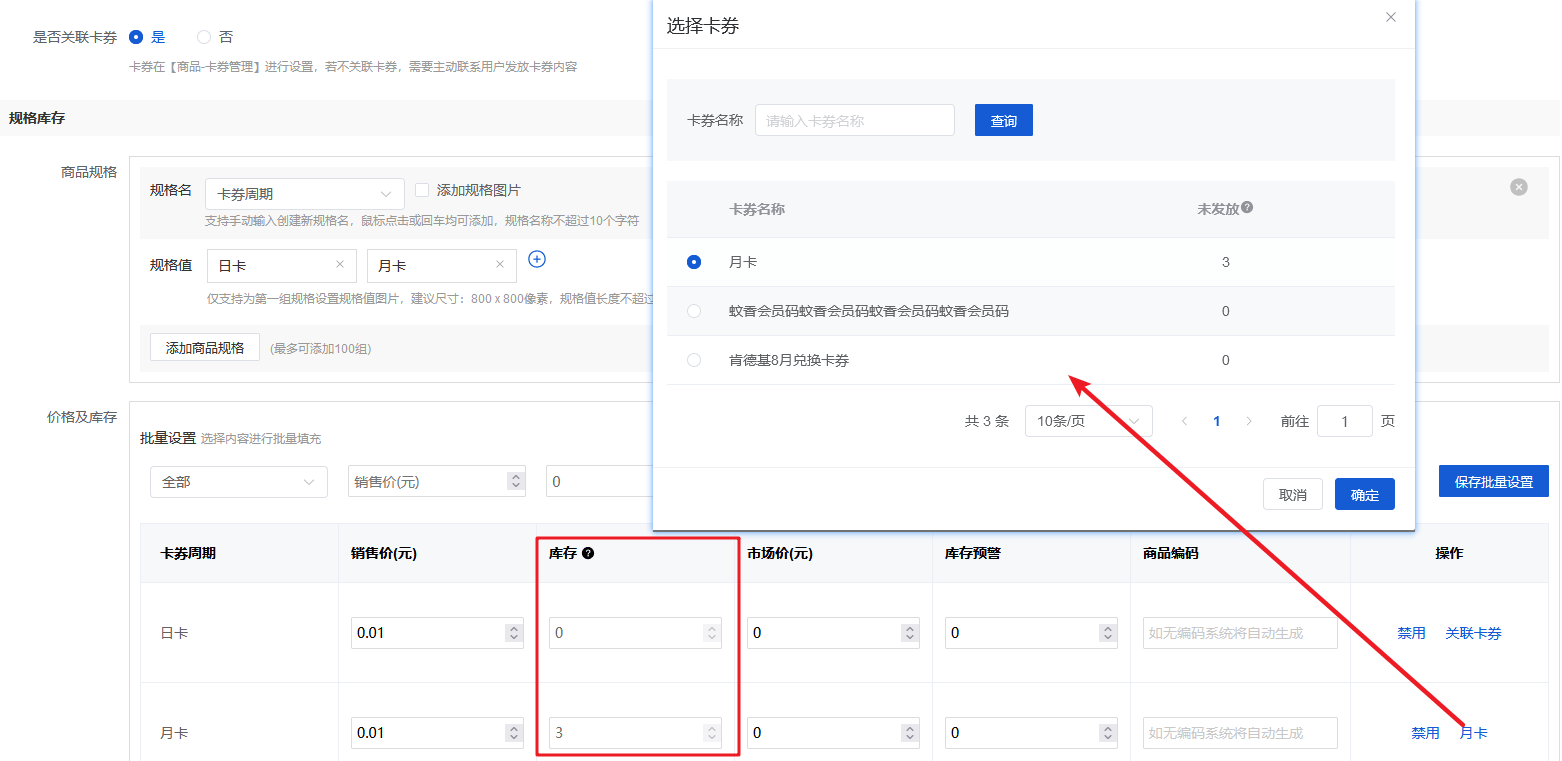Screen dimensions: 1562x761
Task: Click 共 3 条 total count text
Action: point(986,421)
